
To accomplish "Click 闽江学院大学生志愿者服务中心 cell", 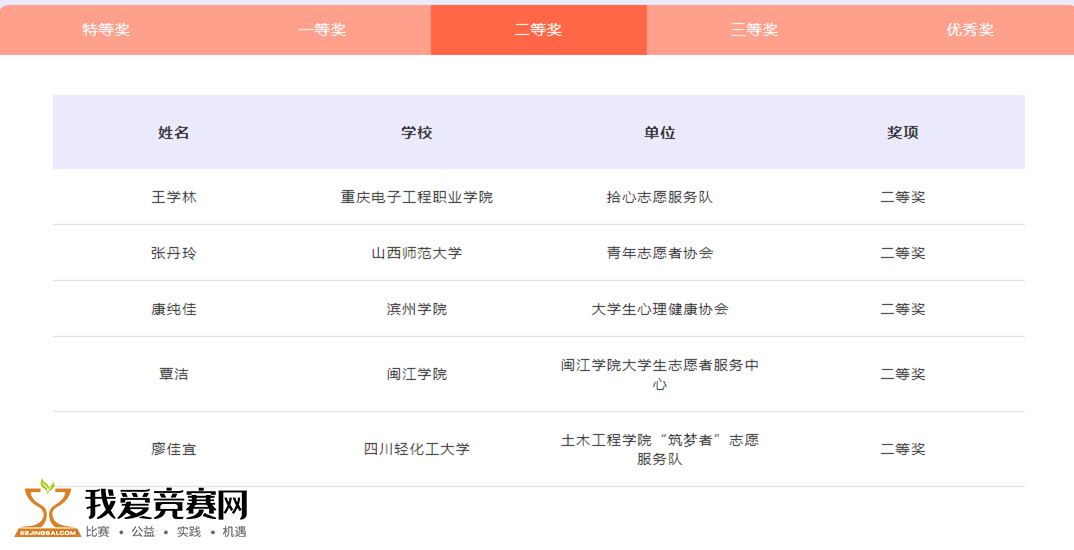I will (660, 375).
